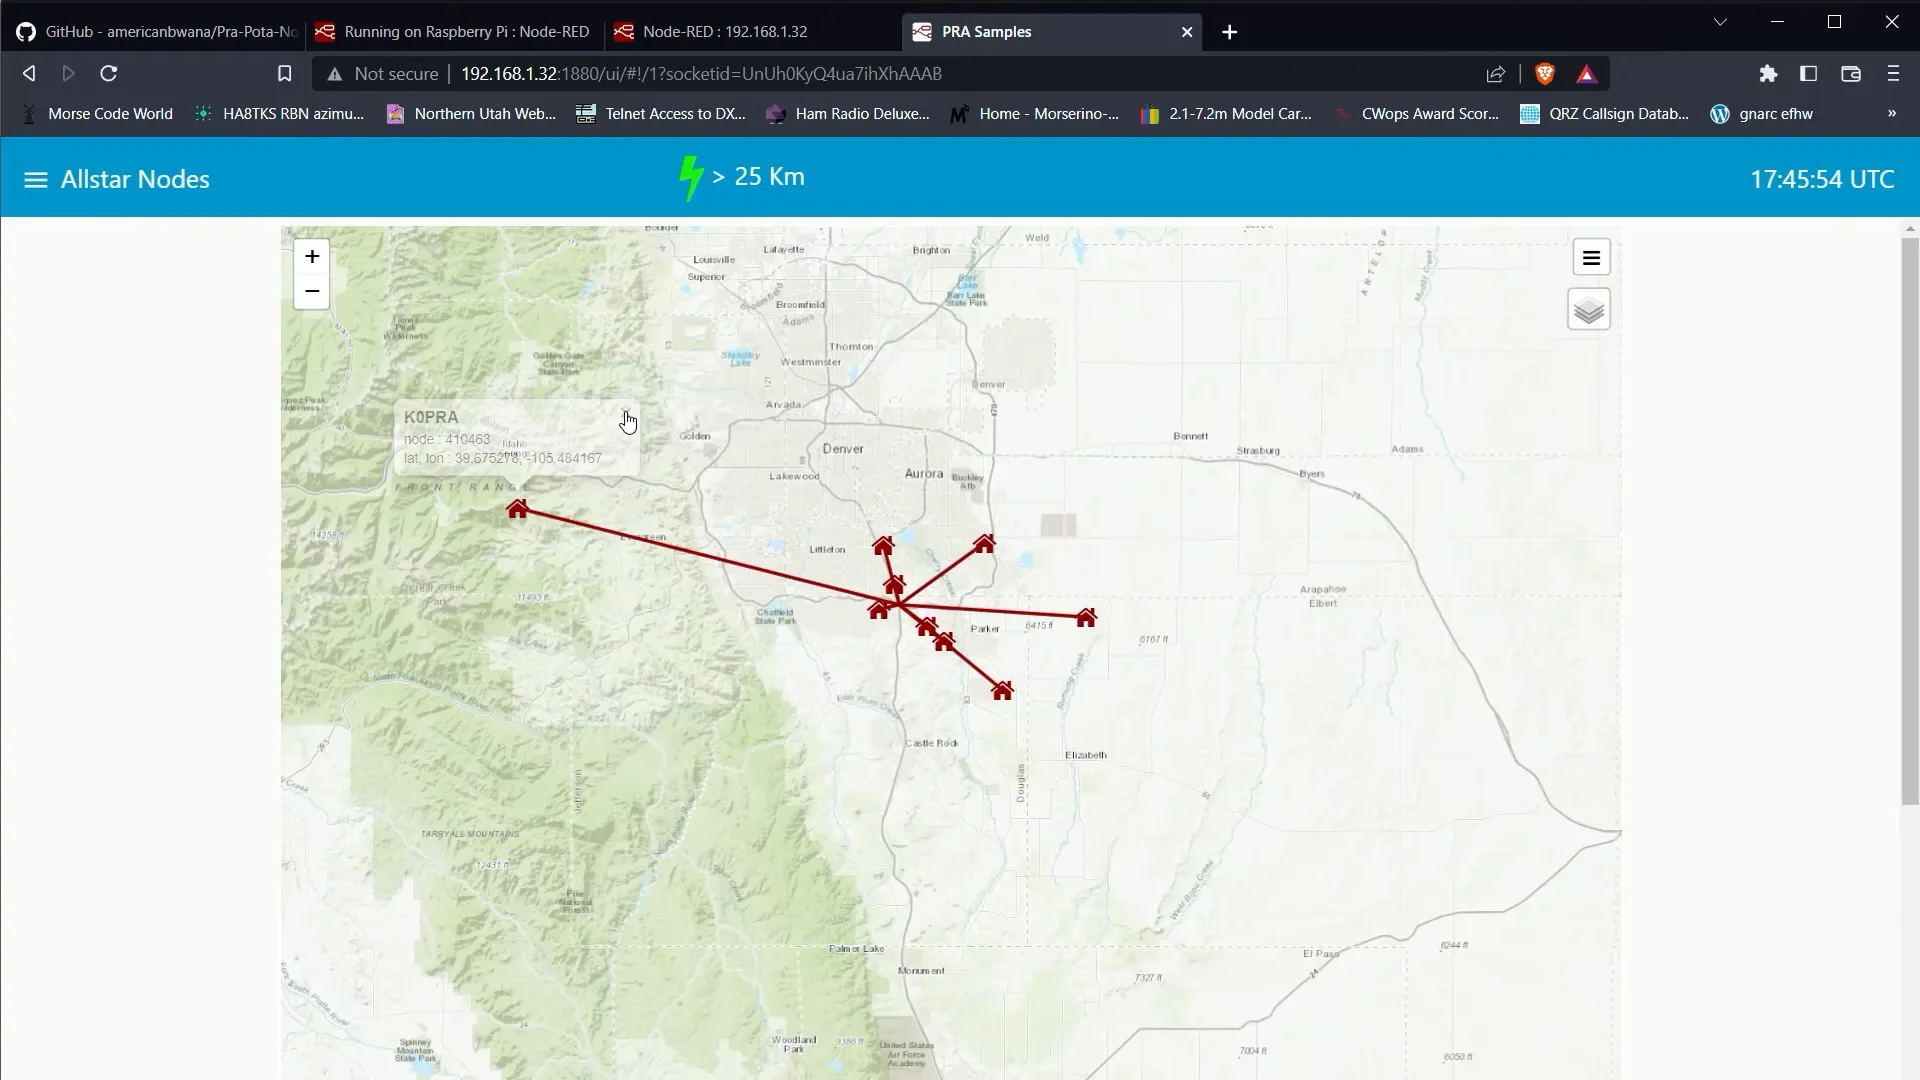Open the Allstar Nodes hamburger menu
This screenshot has height=1080, width=1920.
(x=35, y=180)
